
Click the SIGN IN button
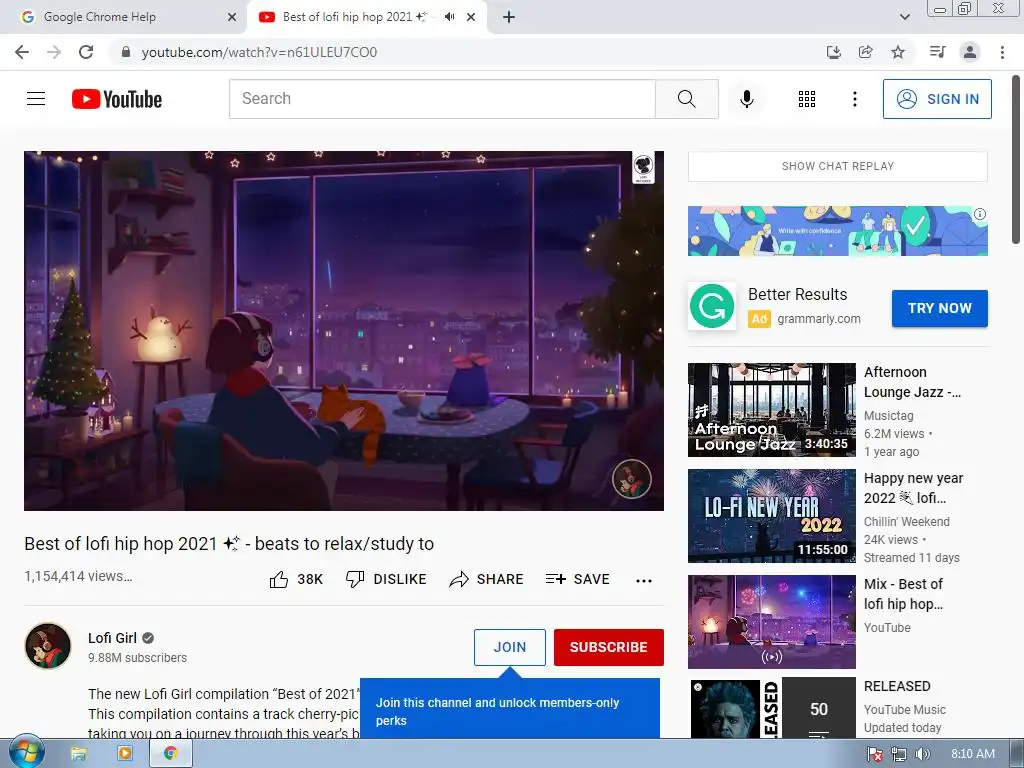[937, 99]
